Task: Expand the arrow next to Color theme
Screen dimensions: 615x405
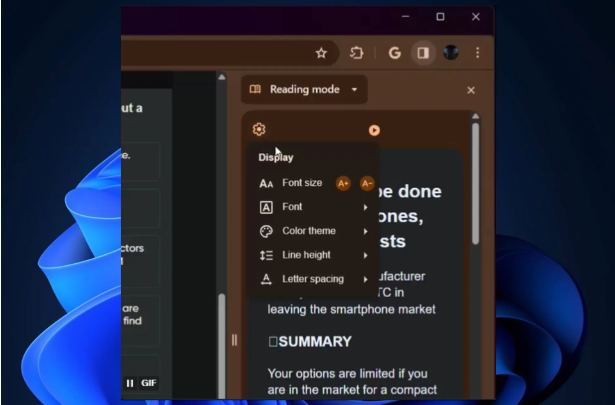Action: point(366,231)
